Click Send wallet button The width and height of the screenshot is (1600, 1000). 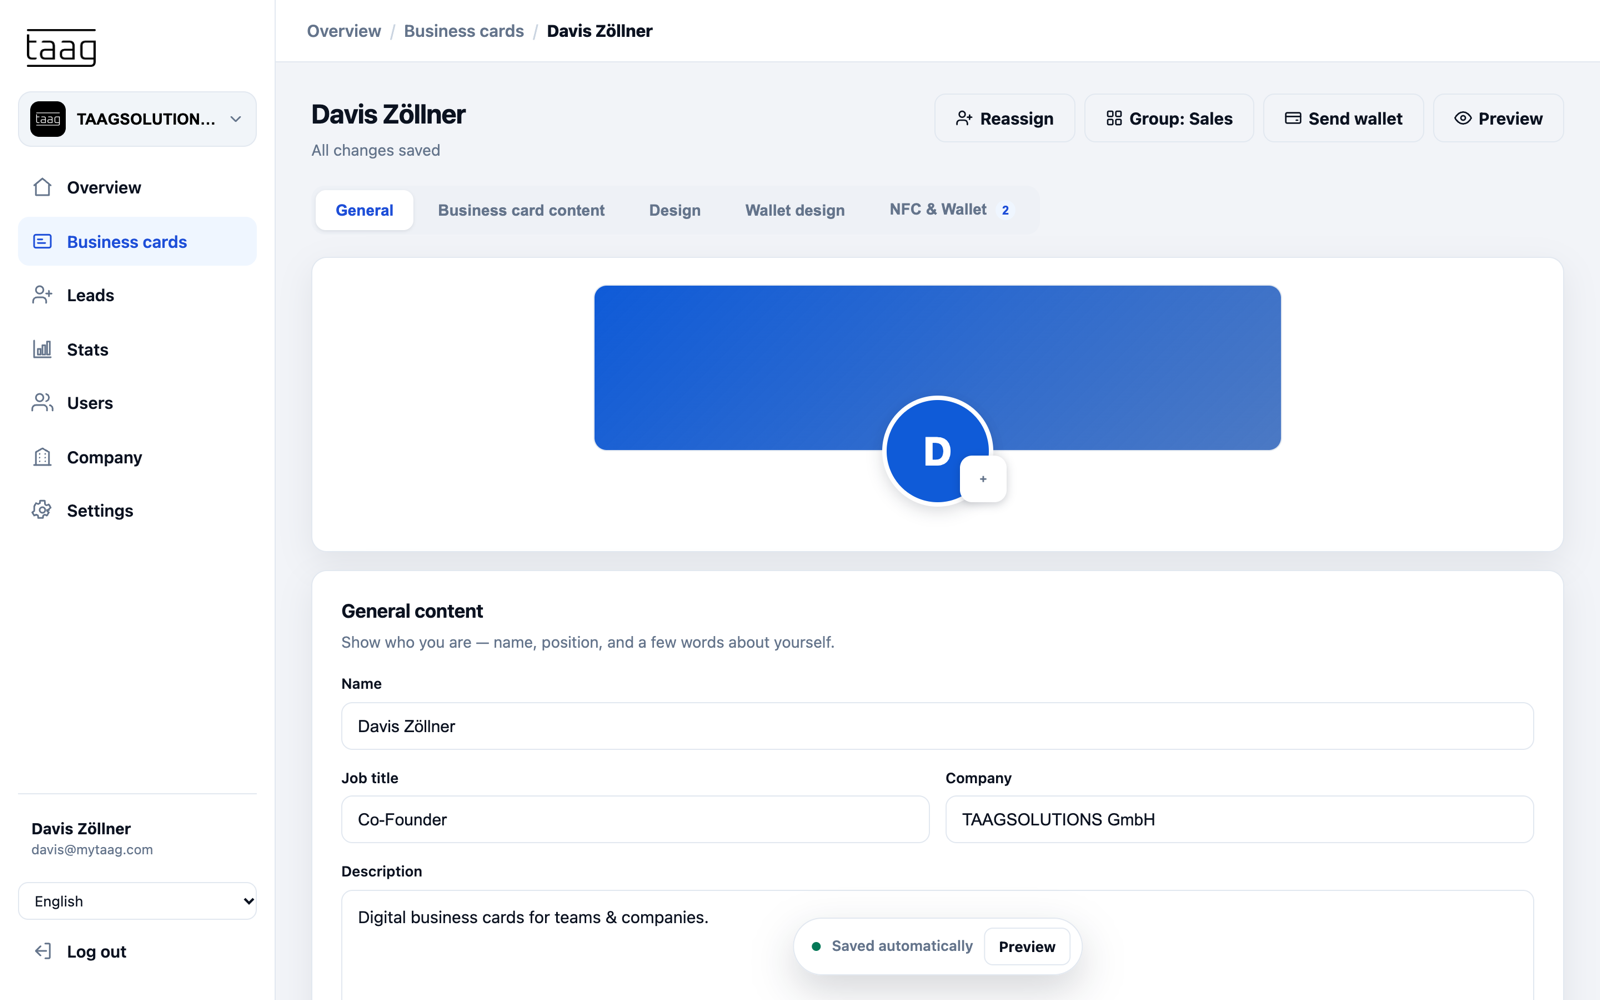tap(1343, 118)
